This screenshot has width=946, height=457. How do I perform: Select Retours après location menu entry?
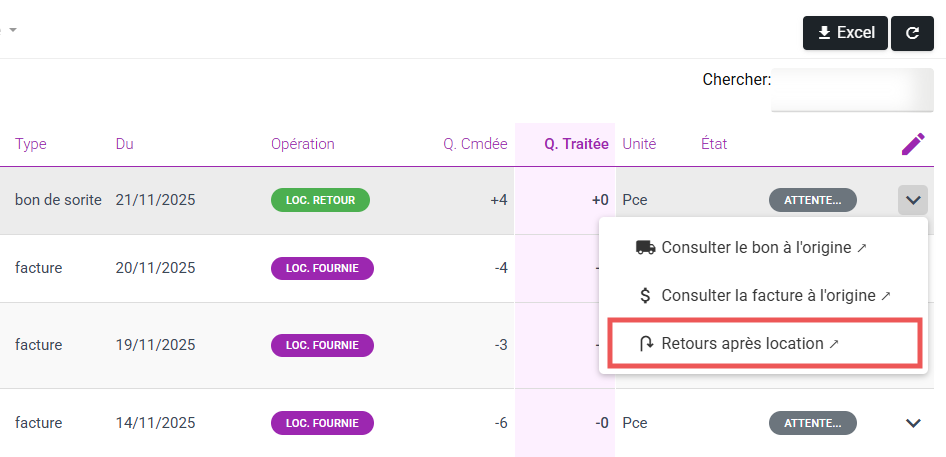(748, 343)
